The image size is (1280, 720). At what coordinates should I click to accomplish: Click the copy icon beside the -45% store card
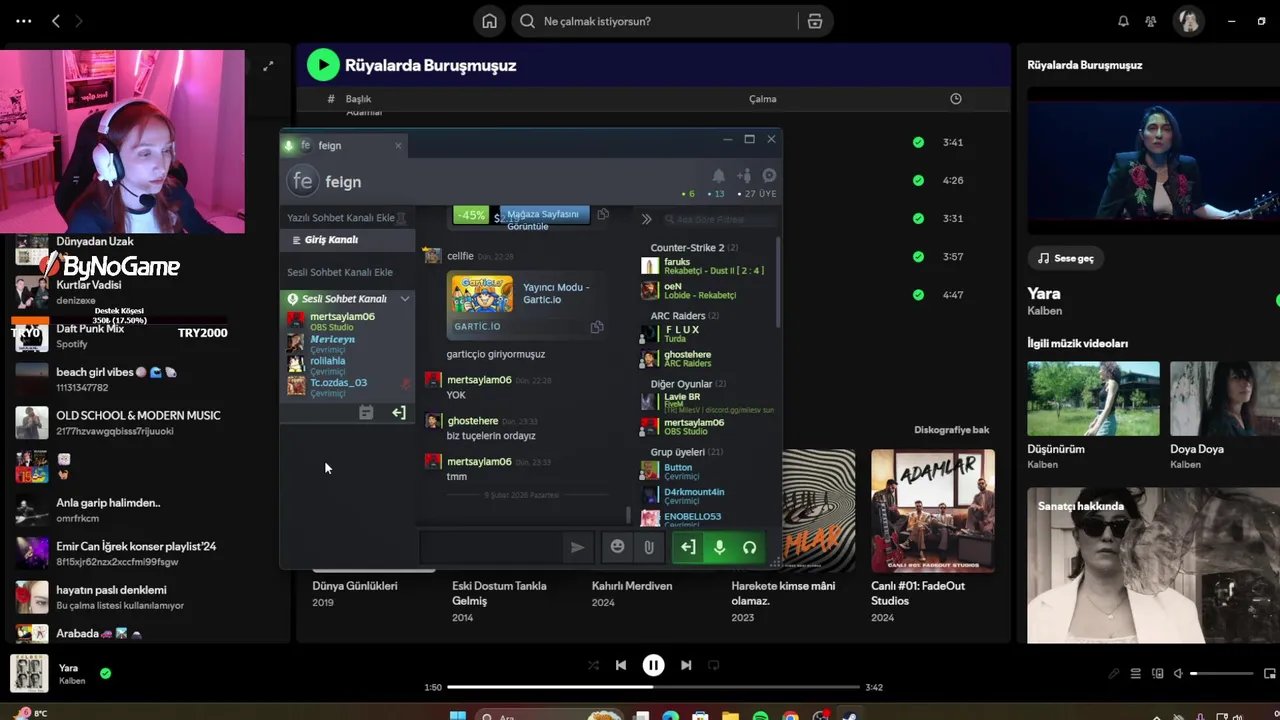603,215
